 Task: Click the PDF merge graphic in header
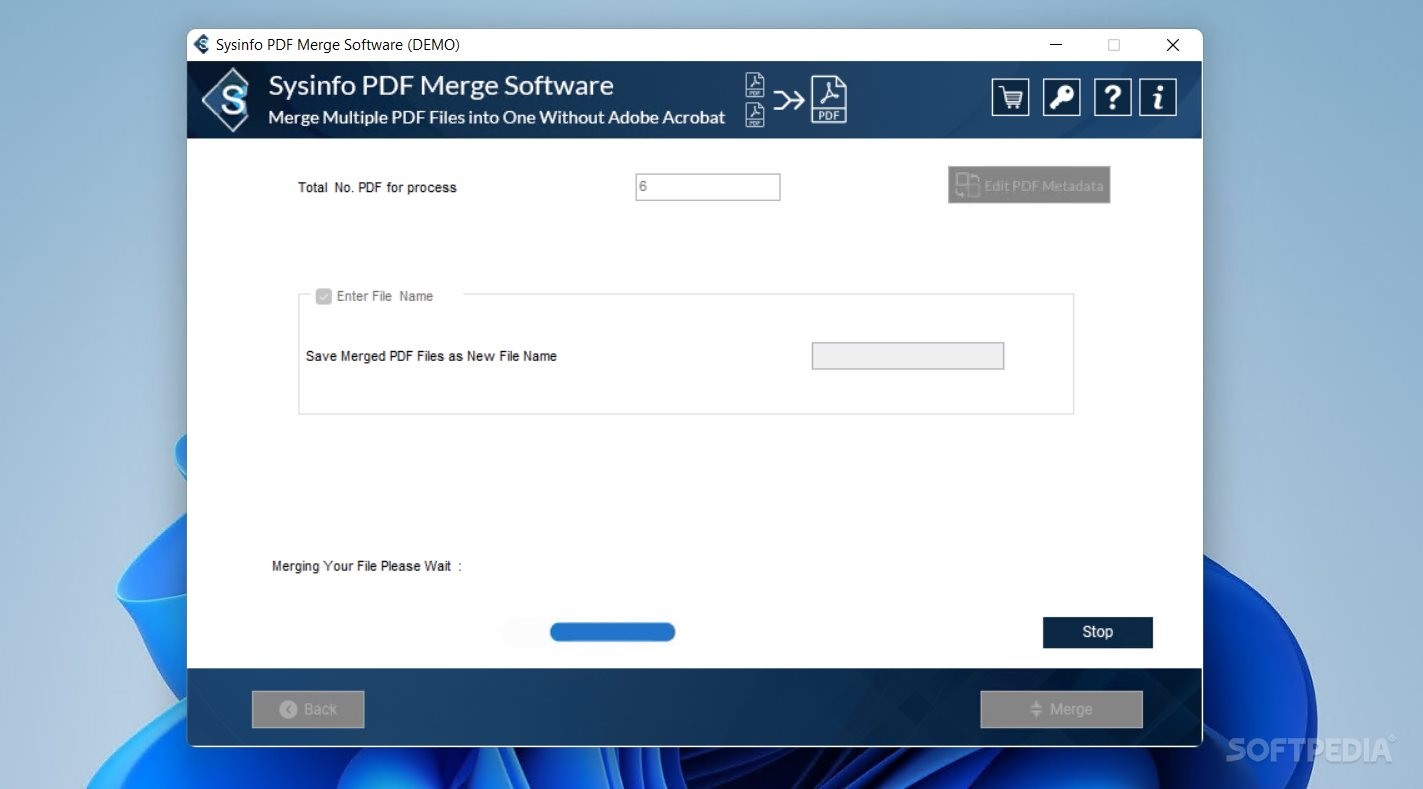[796, 99]
